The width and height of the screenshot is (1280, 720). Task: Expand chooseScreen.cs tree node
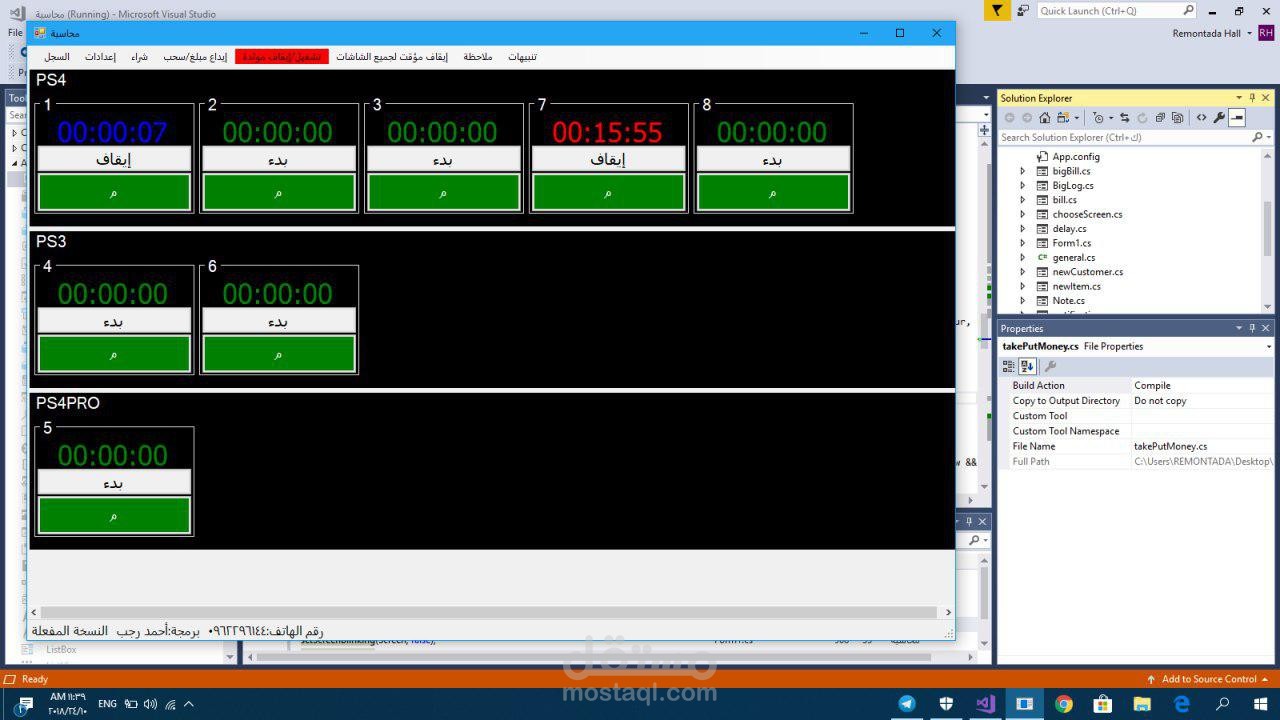coord(1022,214)
